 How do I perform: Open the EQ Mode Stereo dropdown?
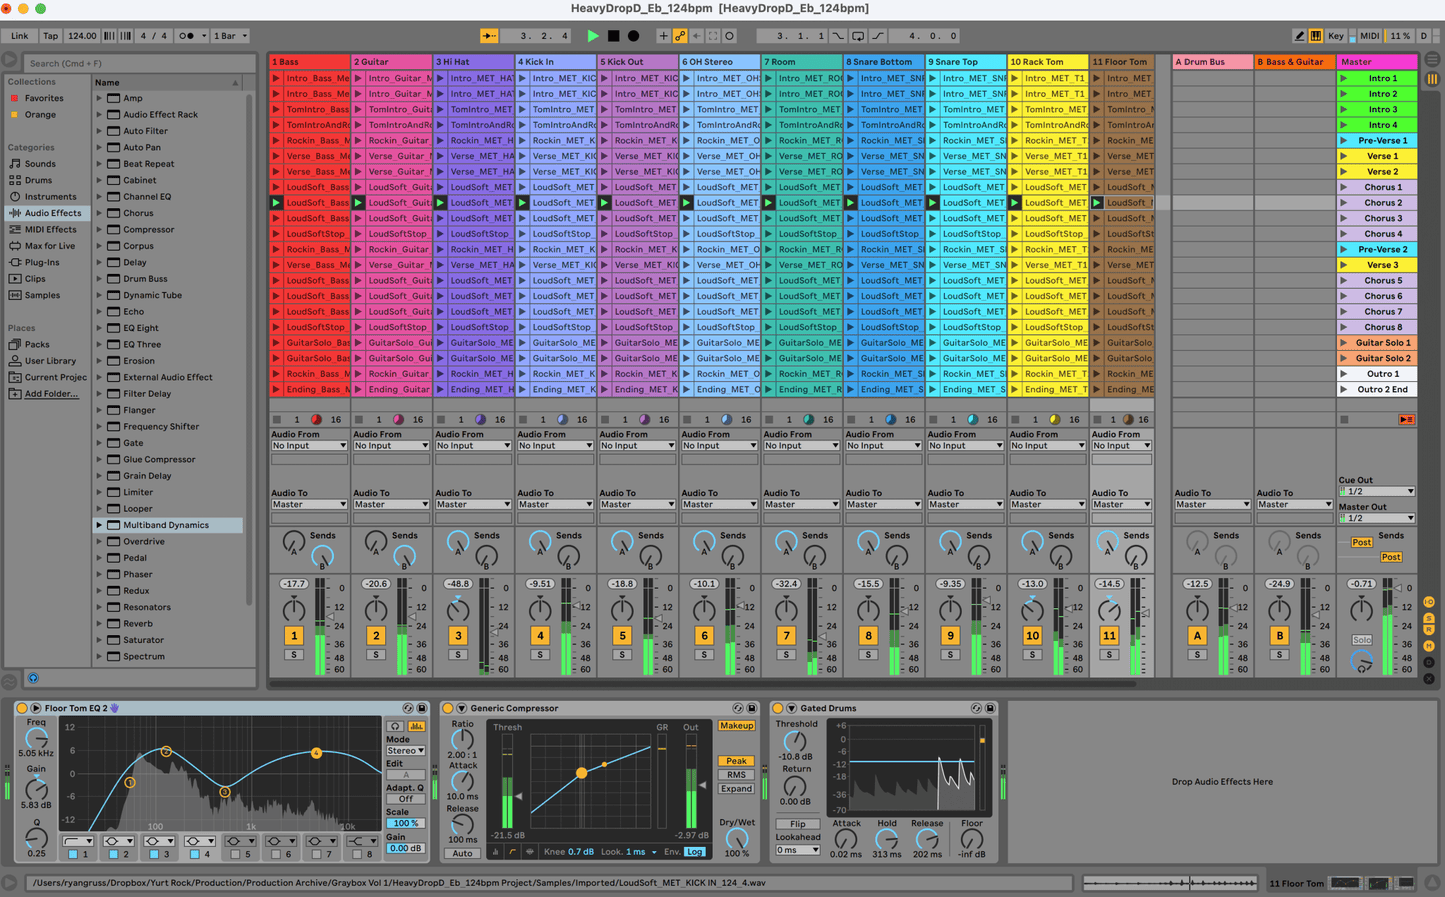(x=405, y=750)
